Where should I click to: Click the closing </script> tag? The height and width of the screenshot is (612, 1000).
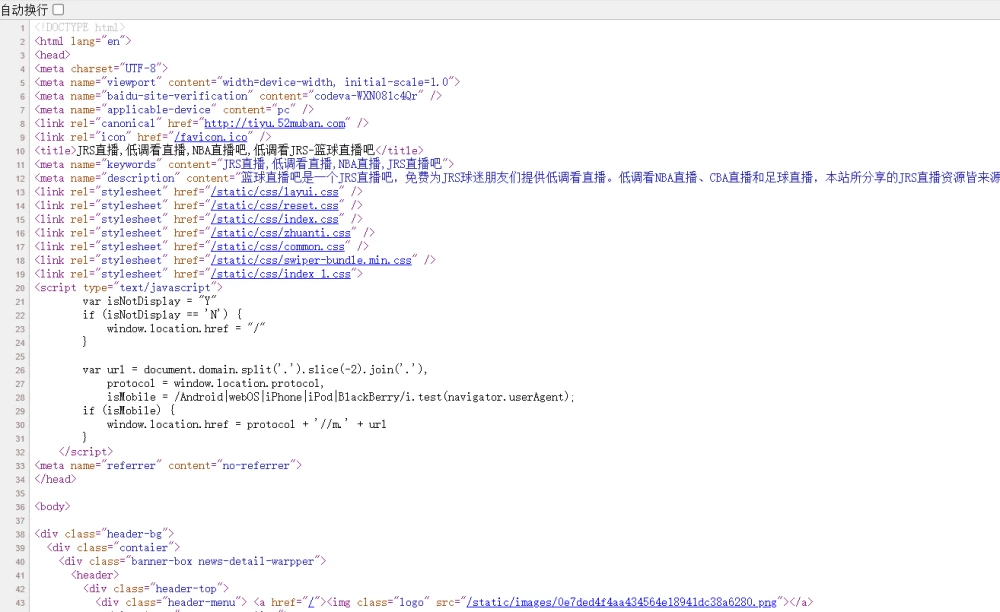pyautogui.click(x=85, y=452)
